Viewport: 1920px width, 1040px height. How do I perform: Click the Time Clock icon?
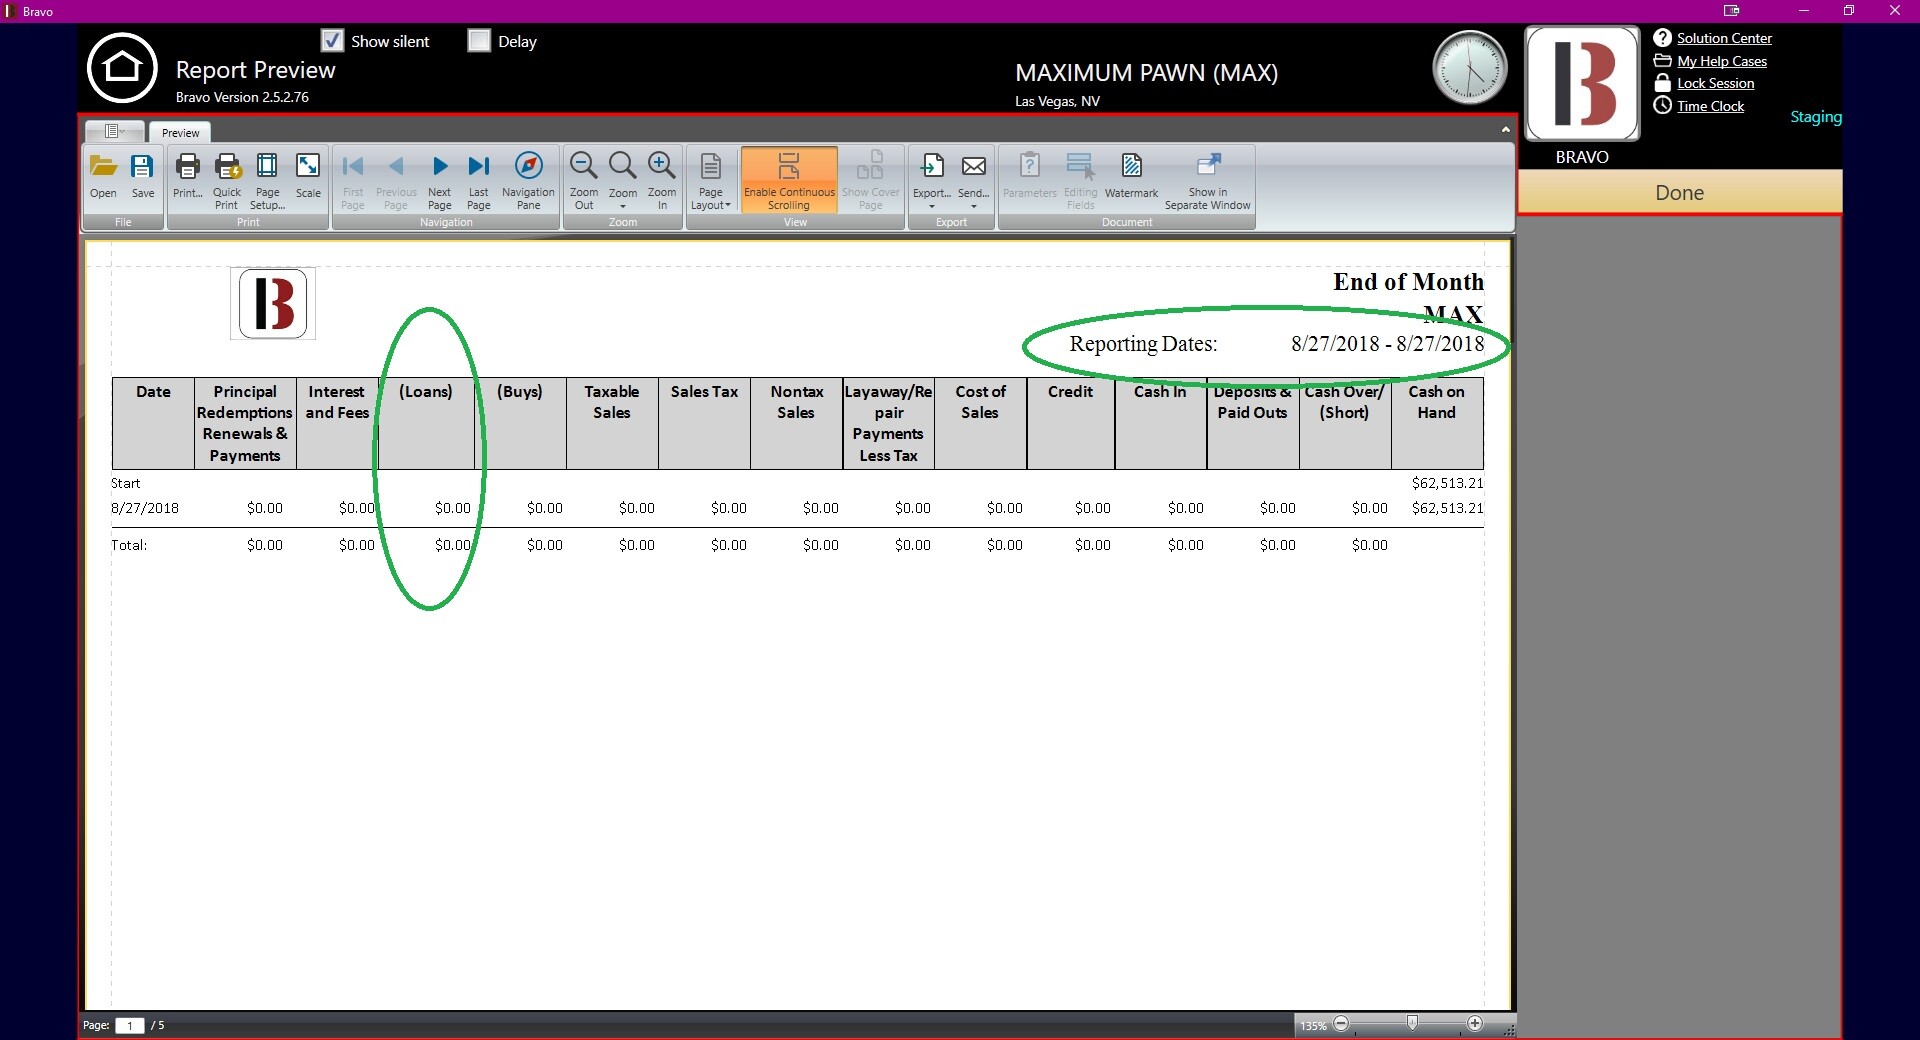tap(1662, 105)
